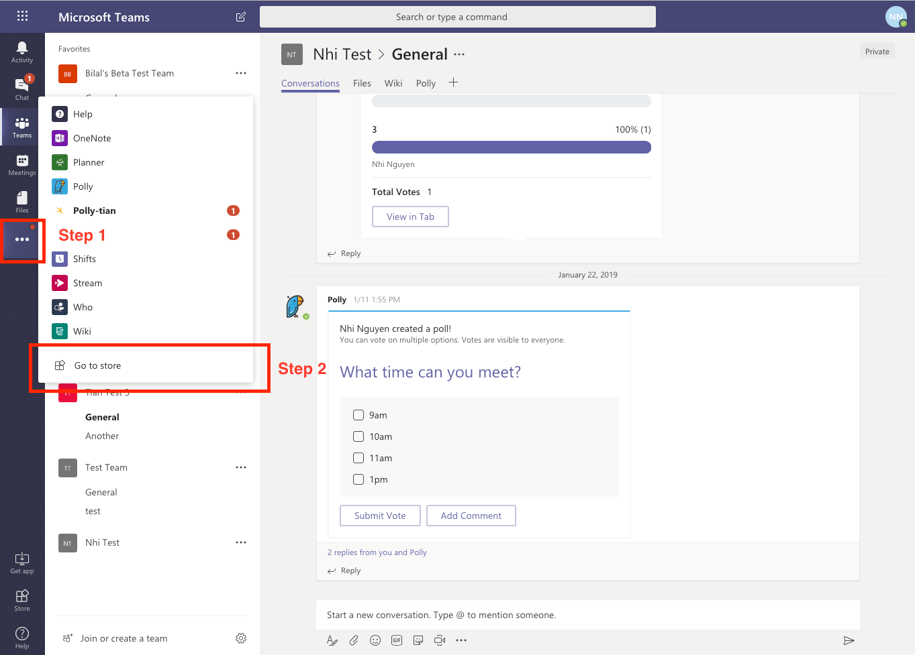This screenshot has height=655, width=915.
Task: Open the Meetings calendar
Action: pos(22,165)
